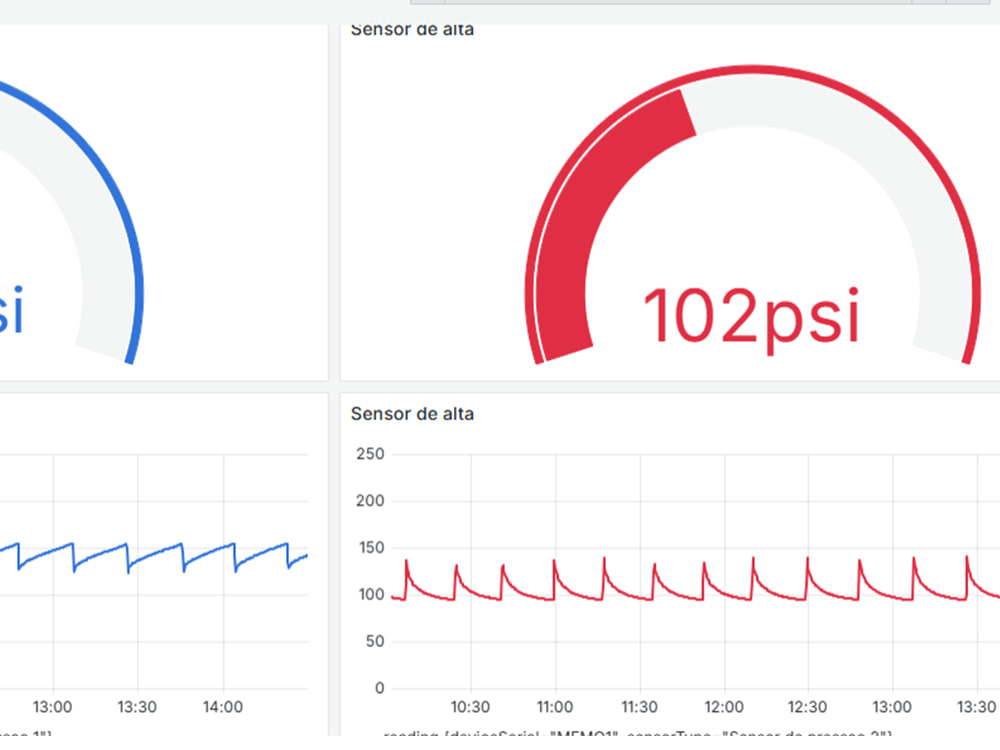Select the 0 y-axis label
The width and height of the screenshot is (1000, 750).
(379, 688)
